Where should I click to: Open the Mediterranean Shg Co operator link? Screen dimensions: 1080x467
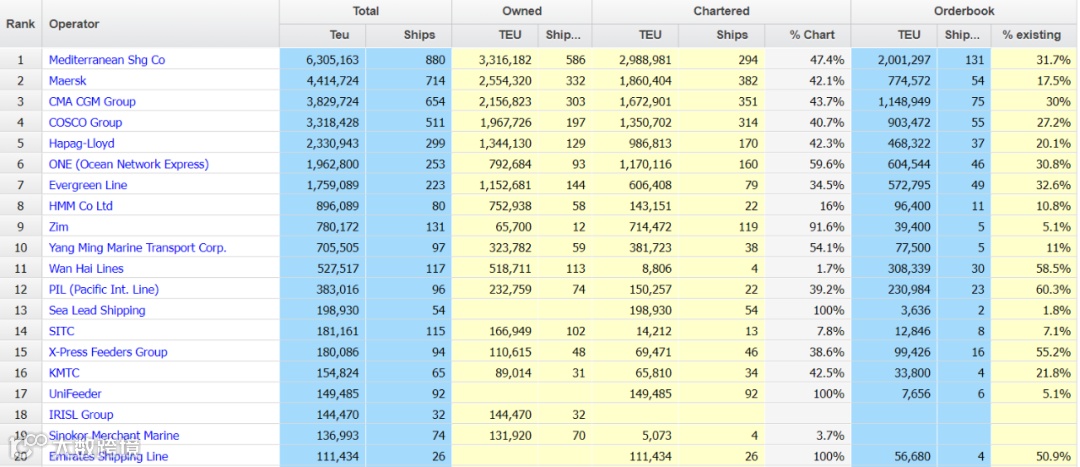107,60
